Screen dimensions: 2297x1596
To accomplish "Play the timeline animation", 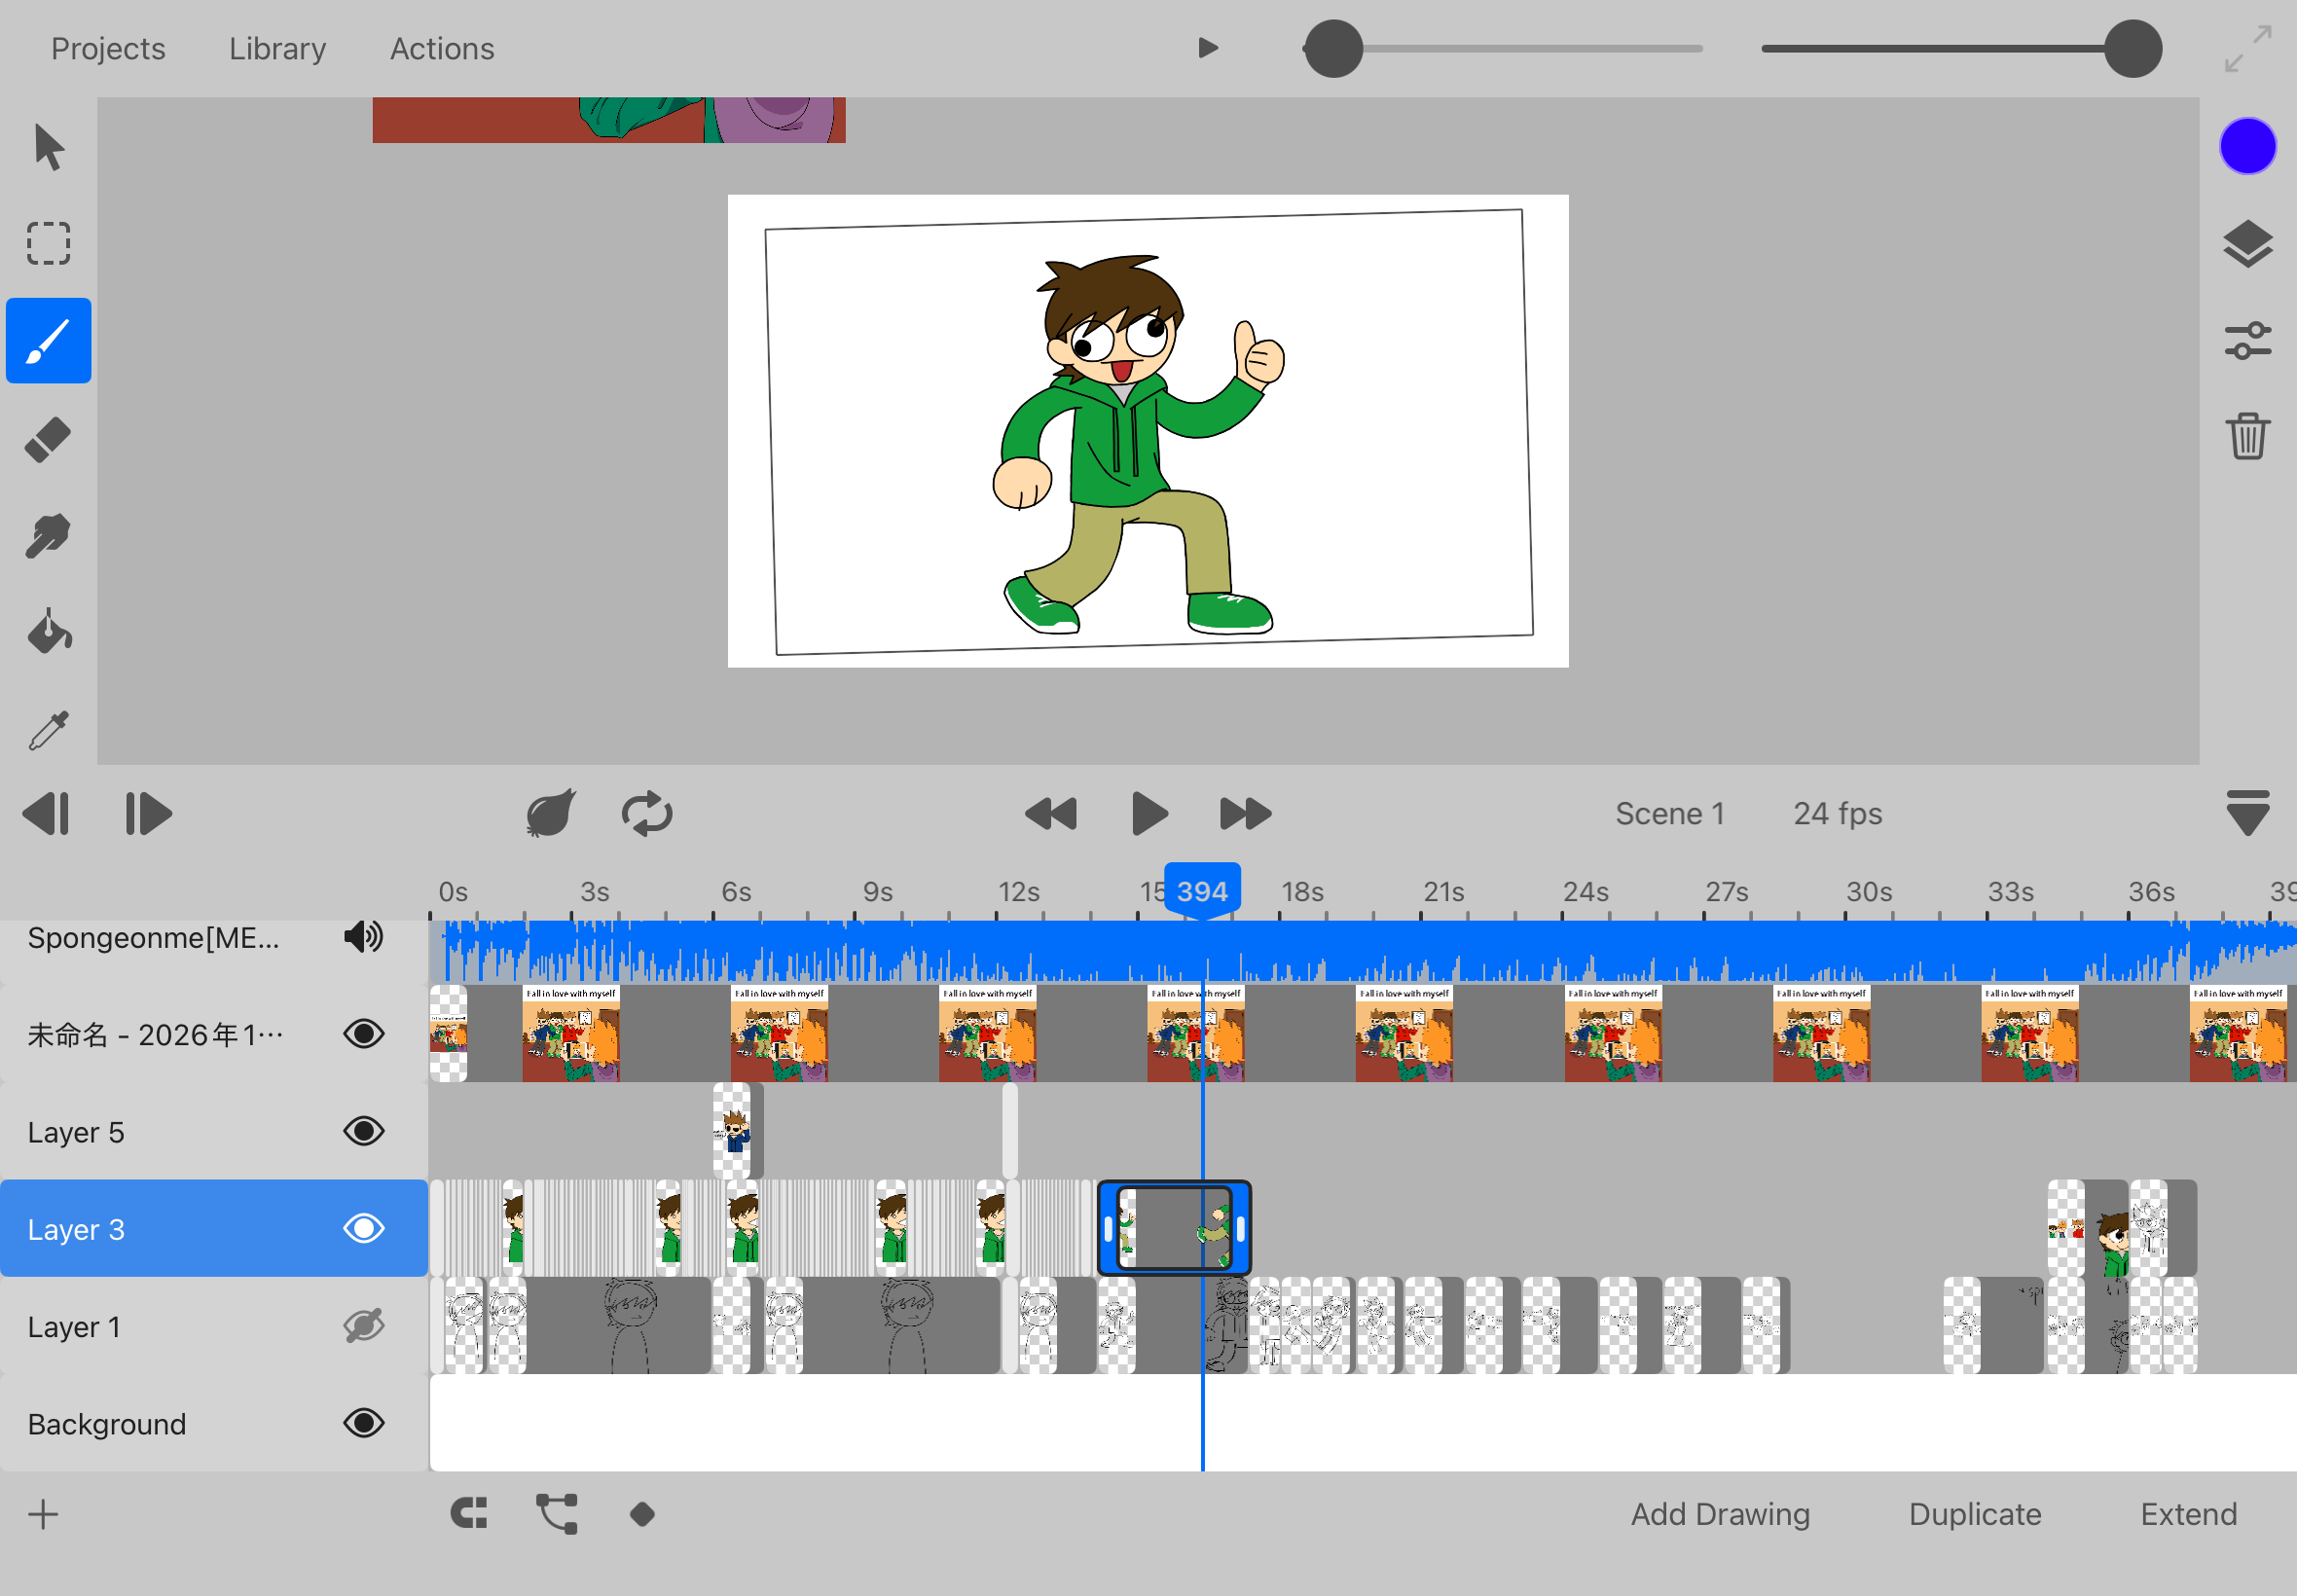I will coord(1149,813).
